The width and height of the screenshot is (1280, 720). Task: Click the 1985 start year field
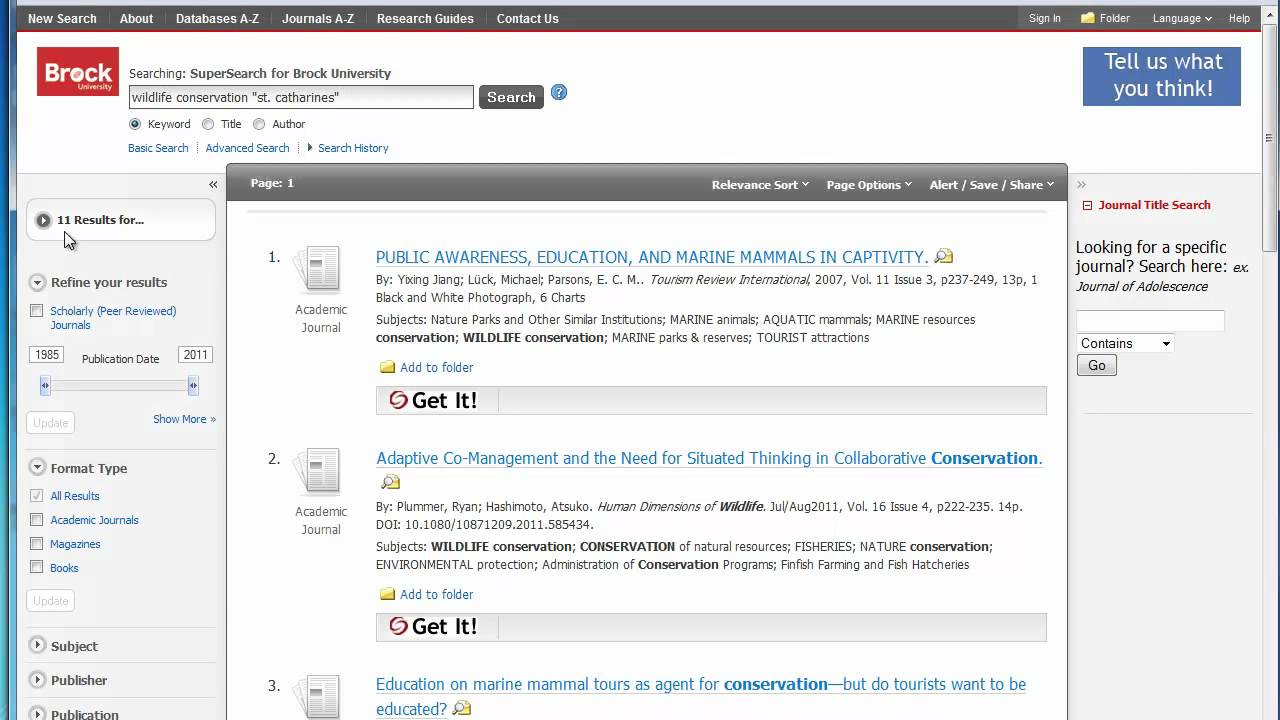pos(47,355)
